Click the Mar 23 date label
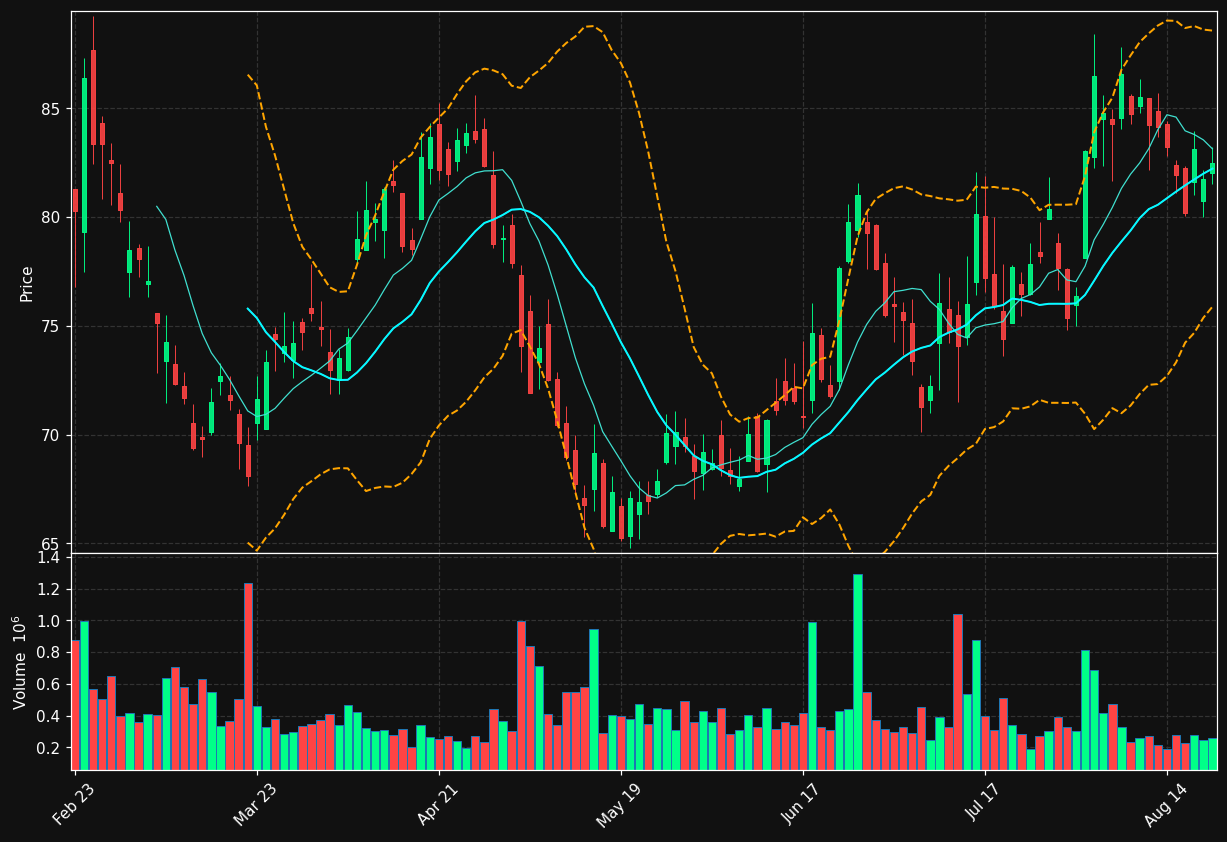1227x842 pixels. click(x=255, y=802)
